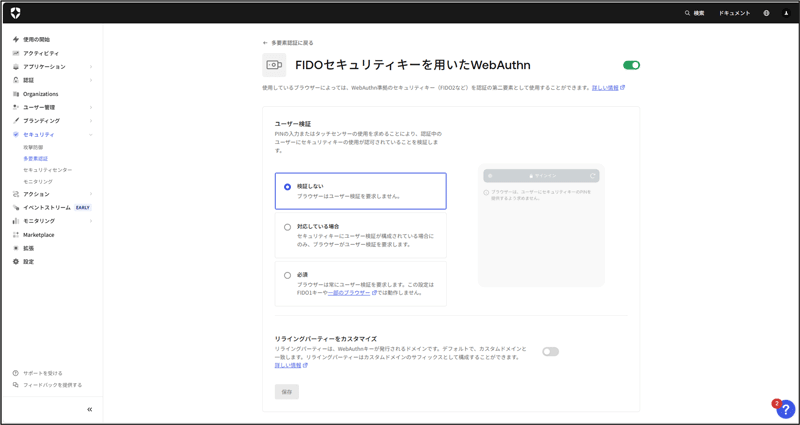800x425 pixels.
Task: Click the 拡張 sidebar label
Action: coord(29,248)
